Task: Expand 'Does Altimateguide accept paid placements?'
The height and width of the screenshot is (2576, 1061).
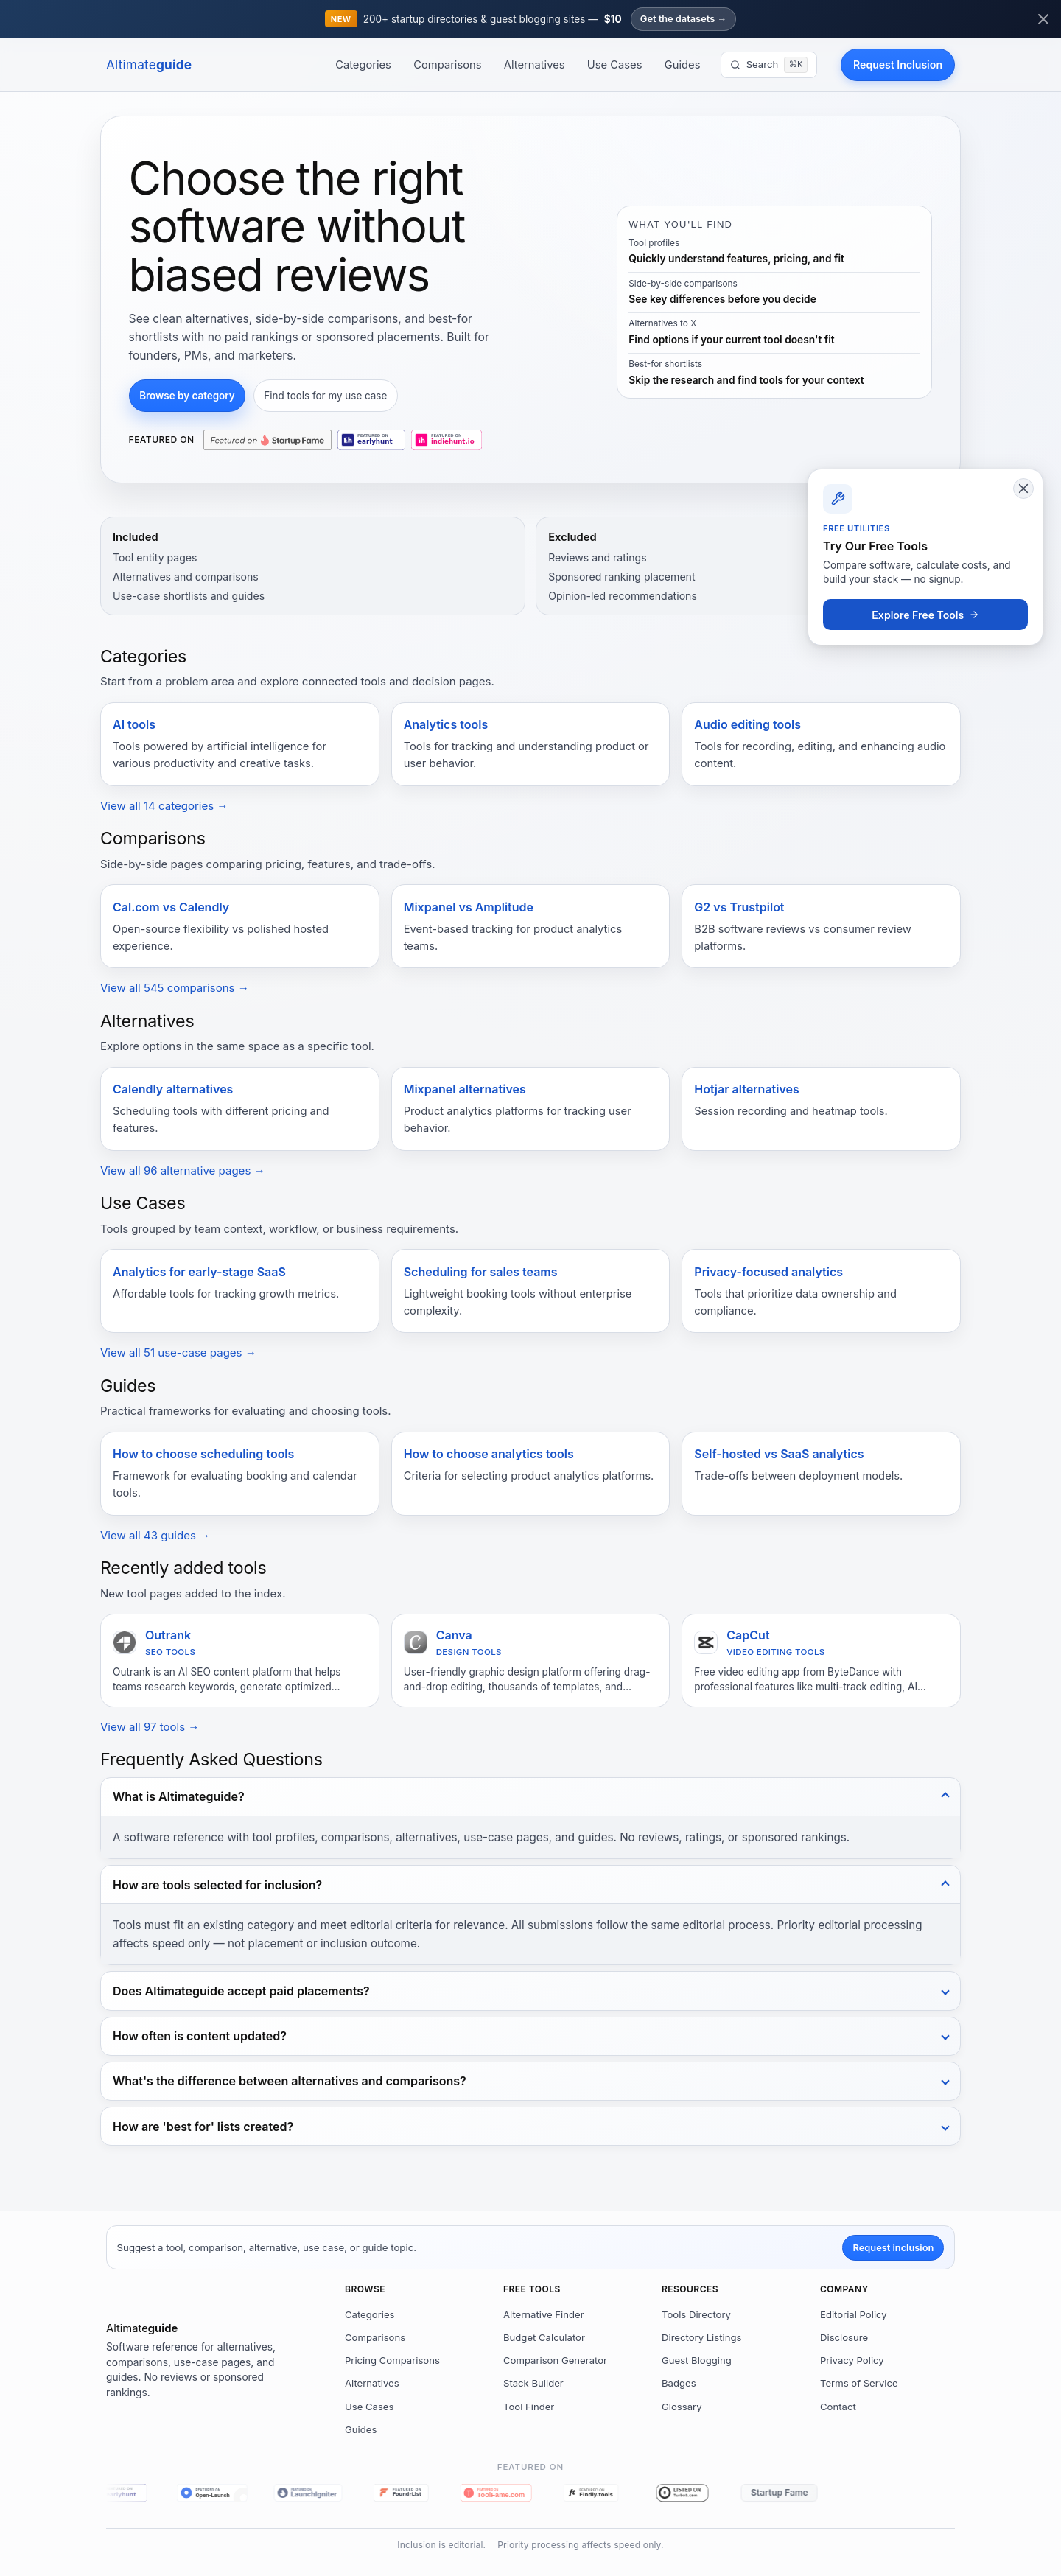Action: click(530, 1991)
